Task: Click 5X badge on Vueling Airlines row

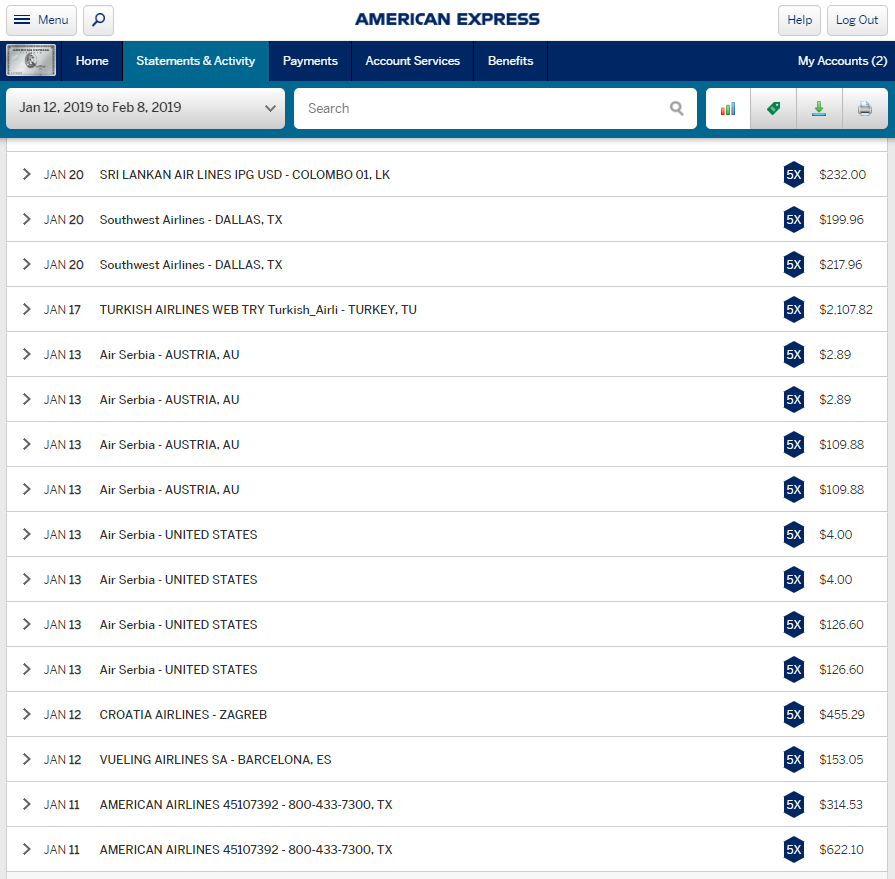Action: 793,759
